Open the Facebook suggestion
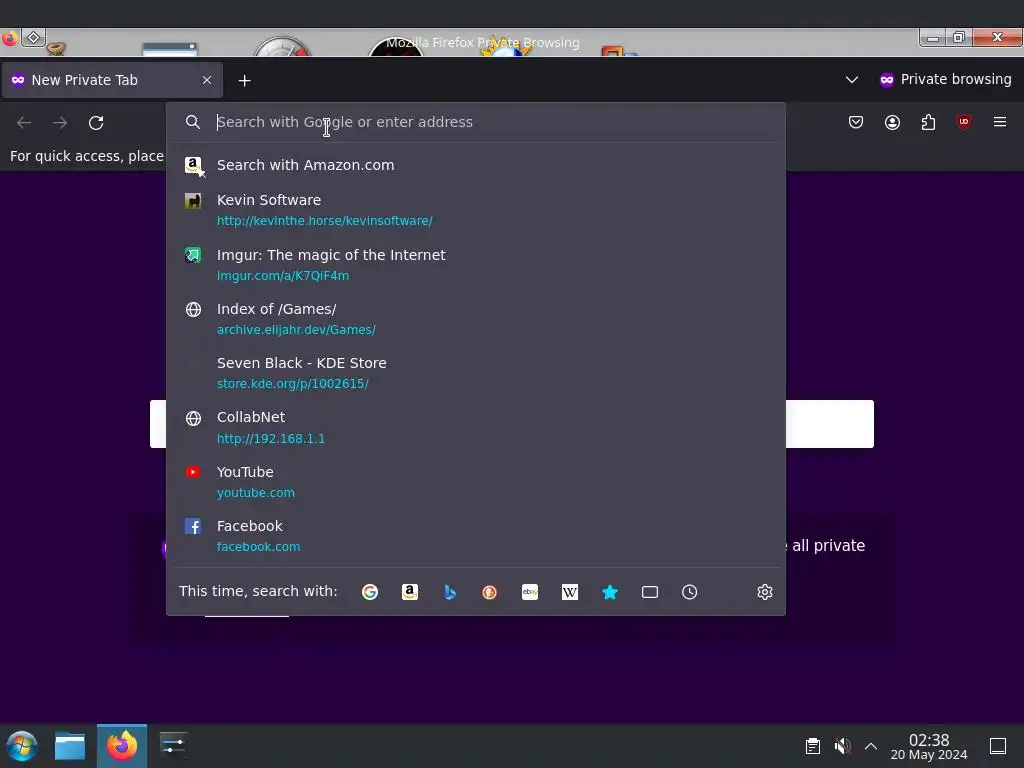Viewport: 1024px width, 768px height. click(x=476, y=536)
